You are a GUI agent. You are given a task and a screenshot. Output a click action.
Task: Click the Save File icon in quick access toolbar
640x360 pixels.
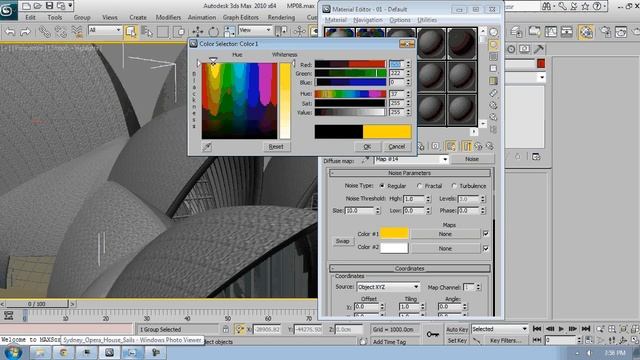pos(49,6)
